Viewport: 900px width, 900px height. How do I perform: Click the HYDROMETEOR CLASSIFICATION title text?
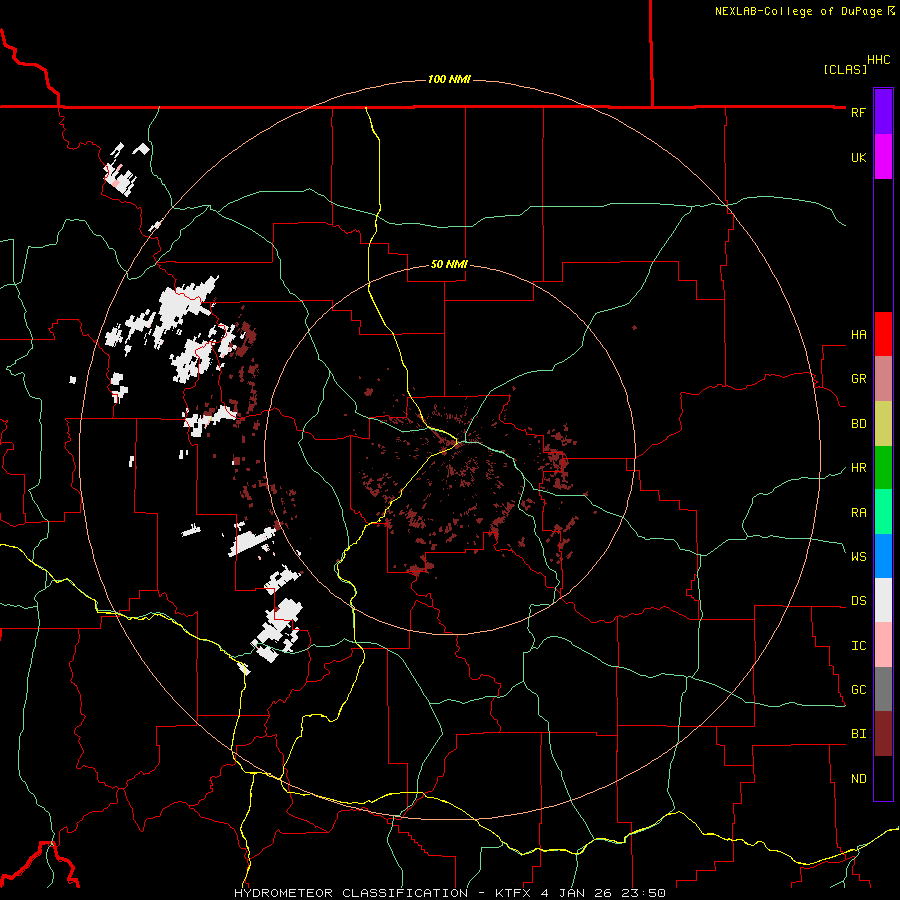pos(351,893)
